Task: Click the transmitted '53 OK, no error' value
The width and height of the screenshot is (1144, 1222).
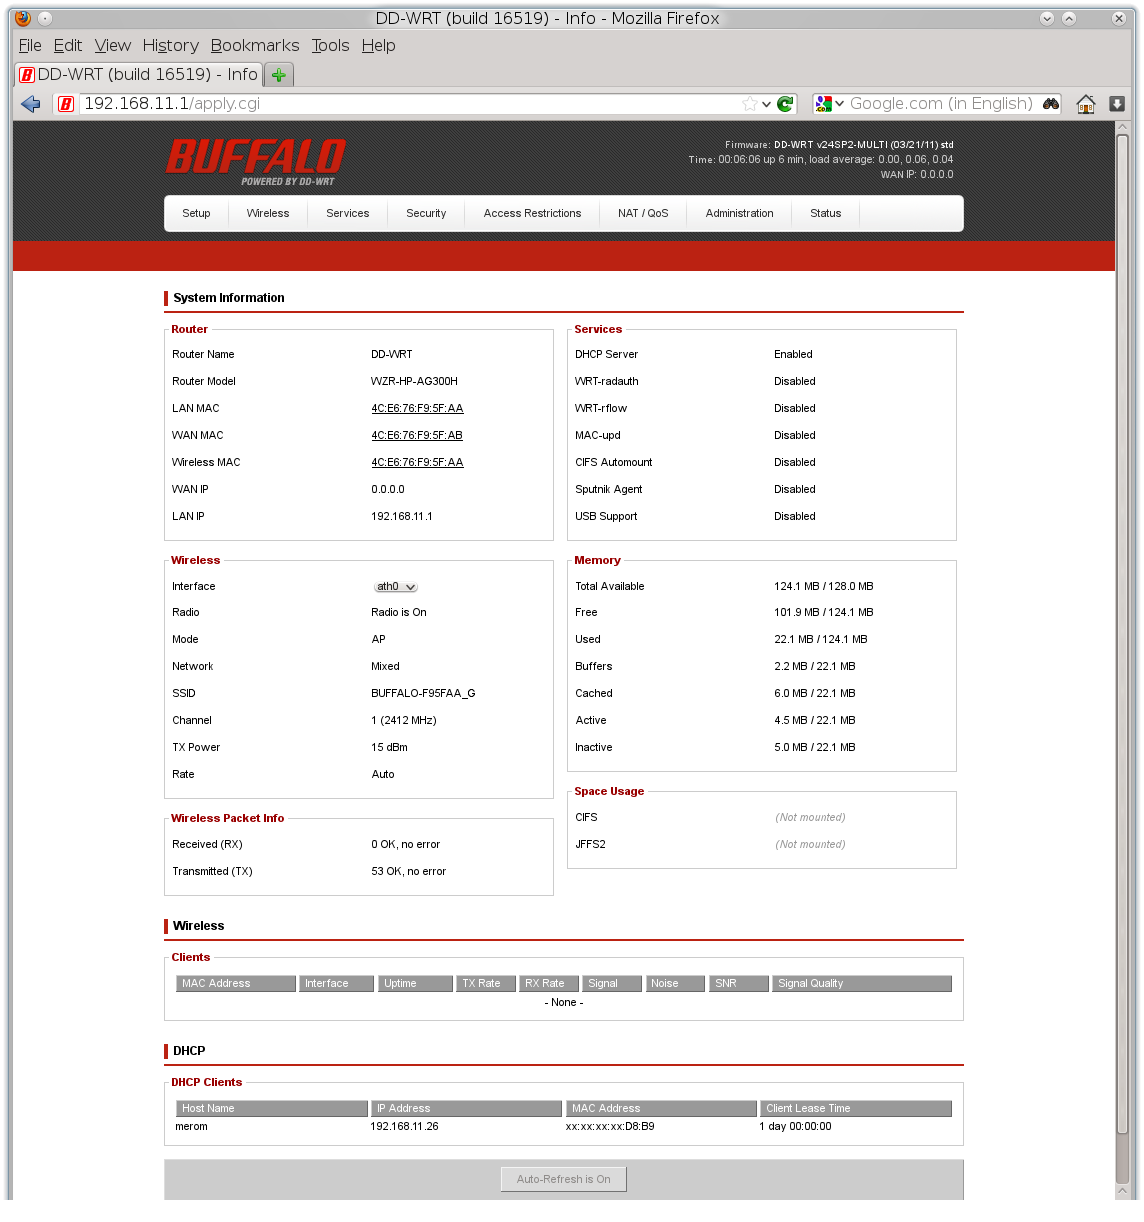Action: 409,872
